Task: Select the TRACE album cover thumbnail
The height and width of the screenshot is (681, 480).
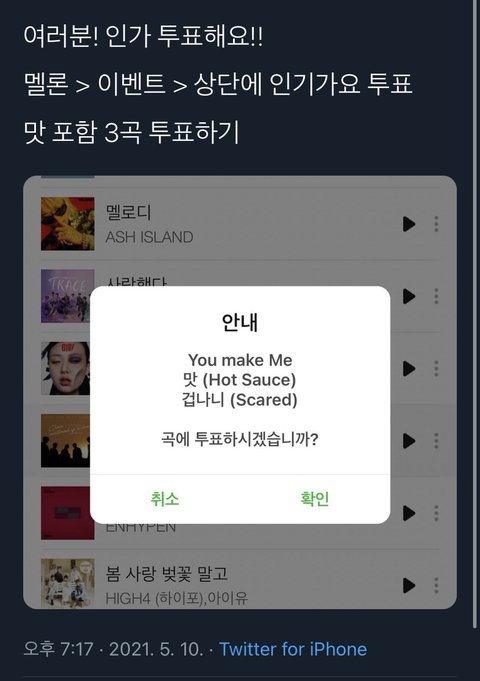Action: [x=66, y=296]
